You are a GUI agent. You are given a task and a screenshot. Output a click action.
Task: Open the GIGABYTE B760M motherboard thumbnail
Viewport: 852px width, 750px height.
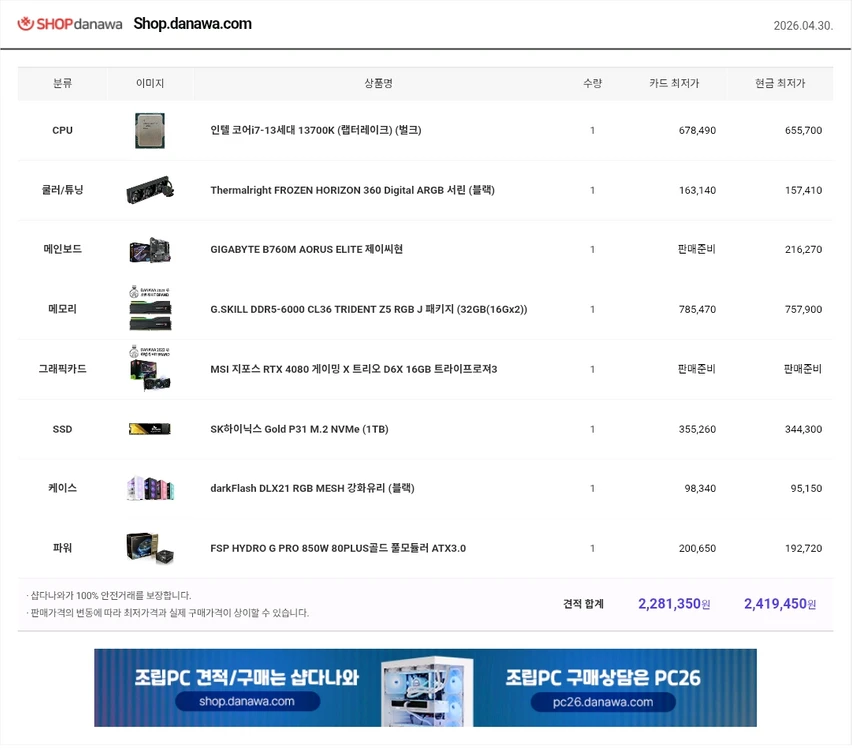150,249
